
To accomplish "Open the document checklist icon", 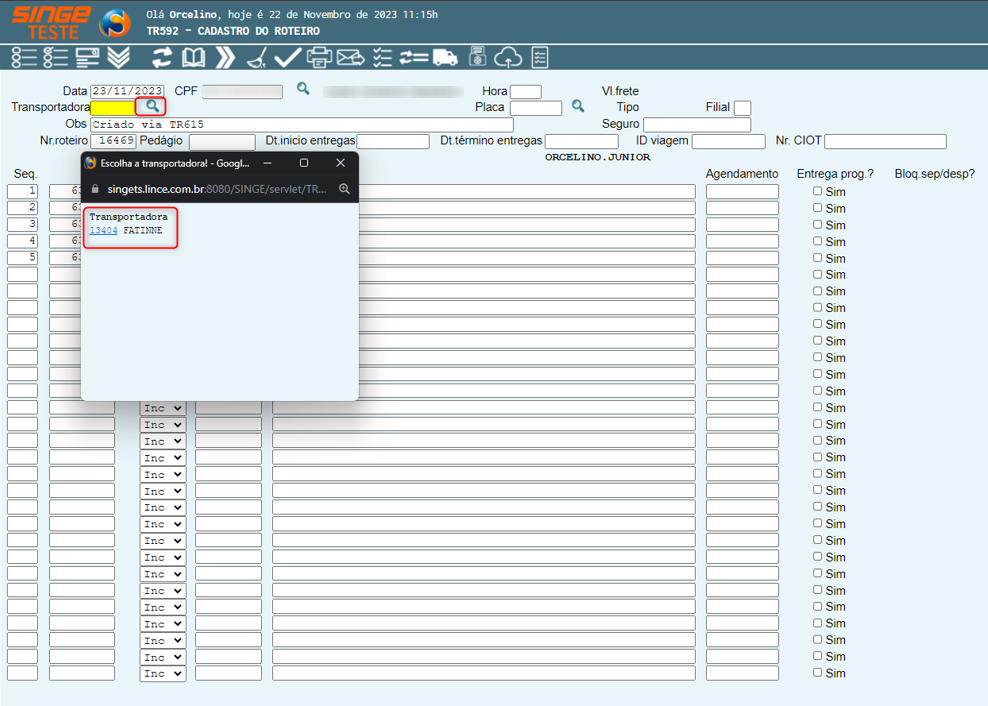I will pyautogui.click(x=540, y=57).
